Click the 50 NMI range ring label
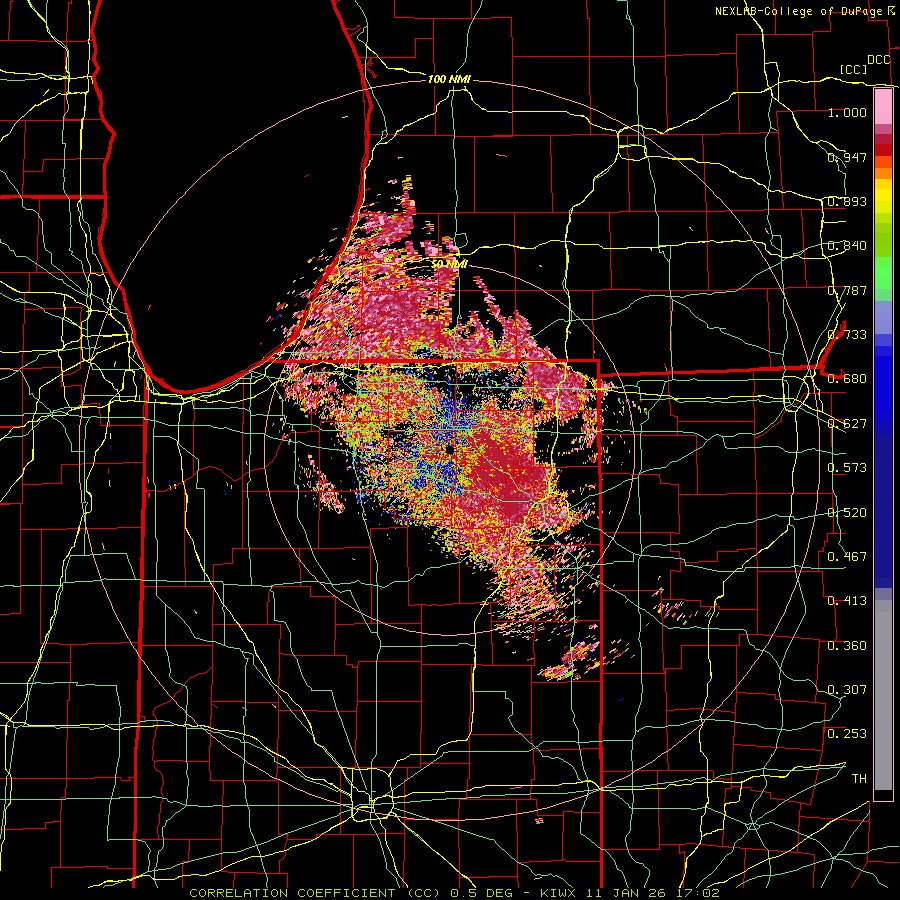Screen dimensions: 900x900 point(449,264)
